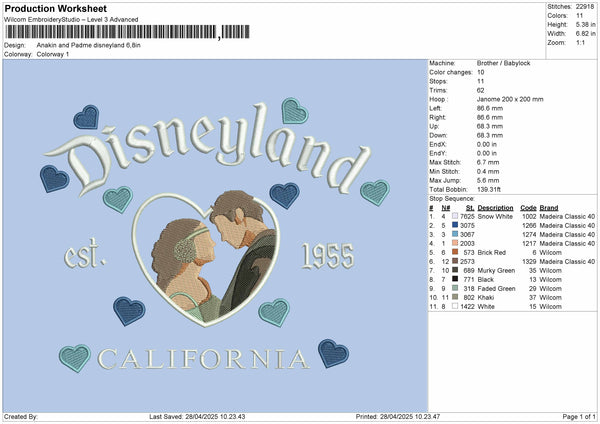The width and height of the screenshot is (600, 424).
Task: Click the 'Colorway 1' value
Action: (x=53, y=54)
